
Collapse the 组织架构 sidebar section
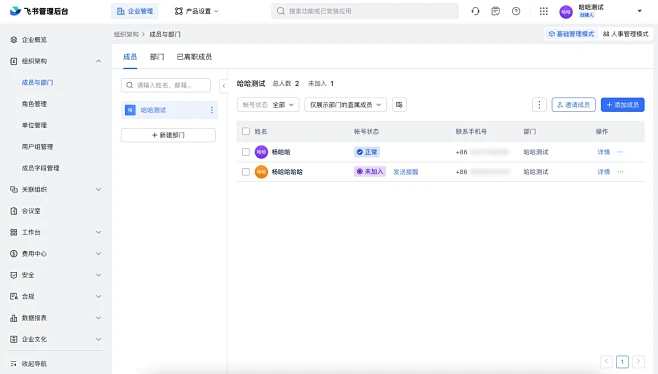[x=98, y=61]
